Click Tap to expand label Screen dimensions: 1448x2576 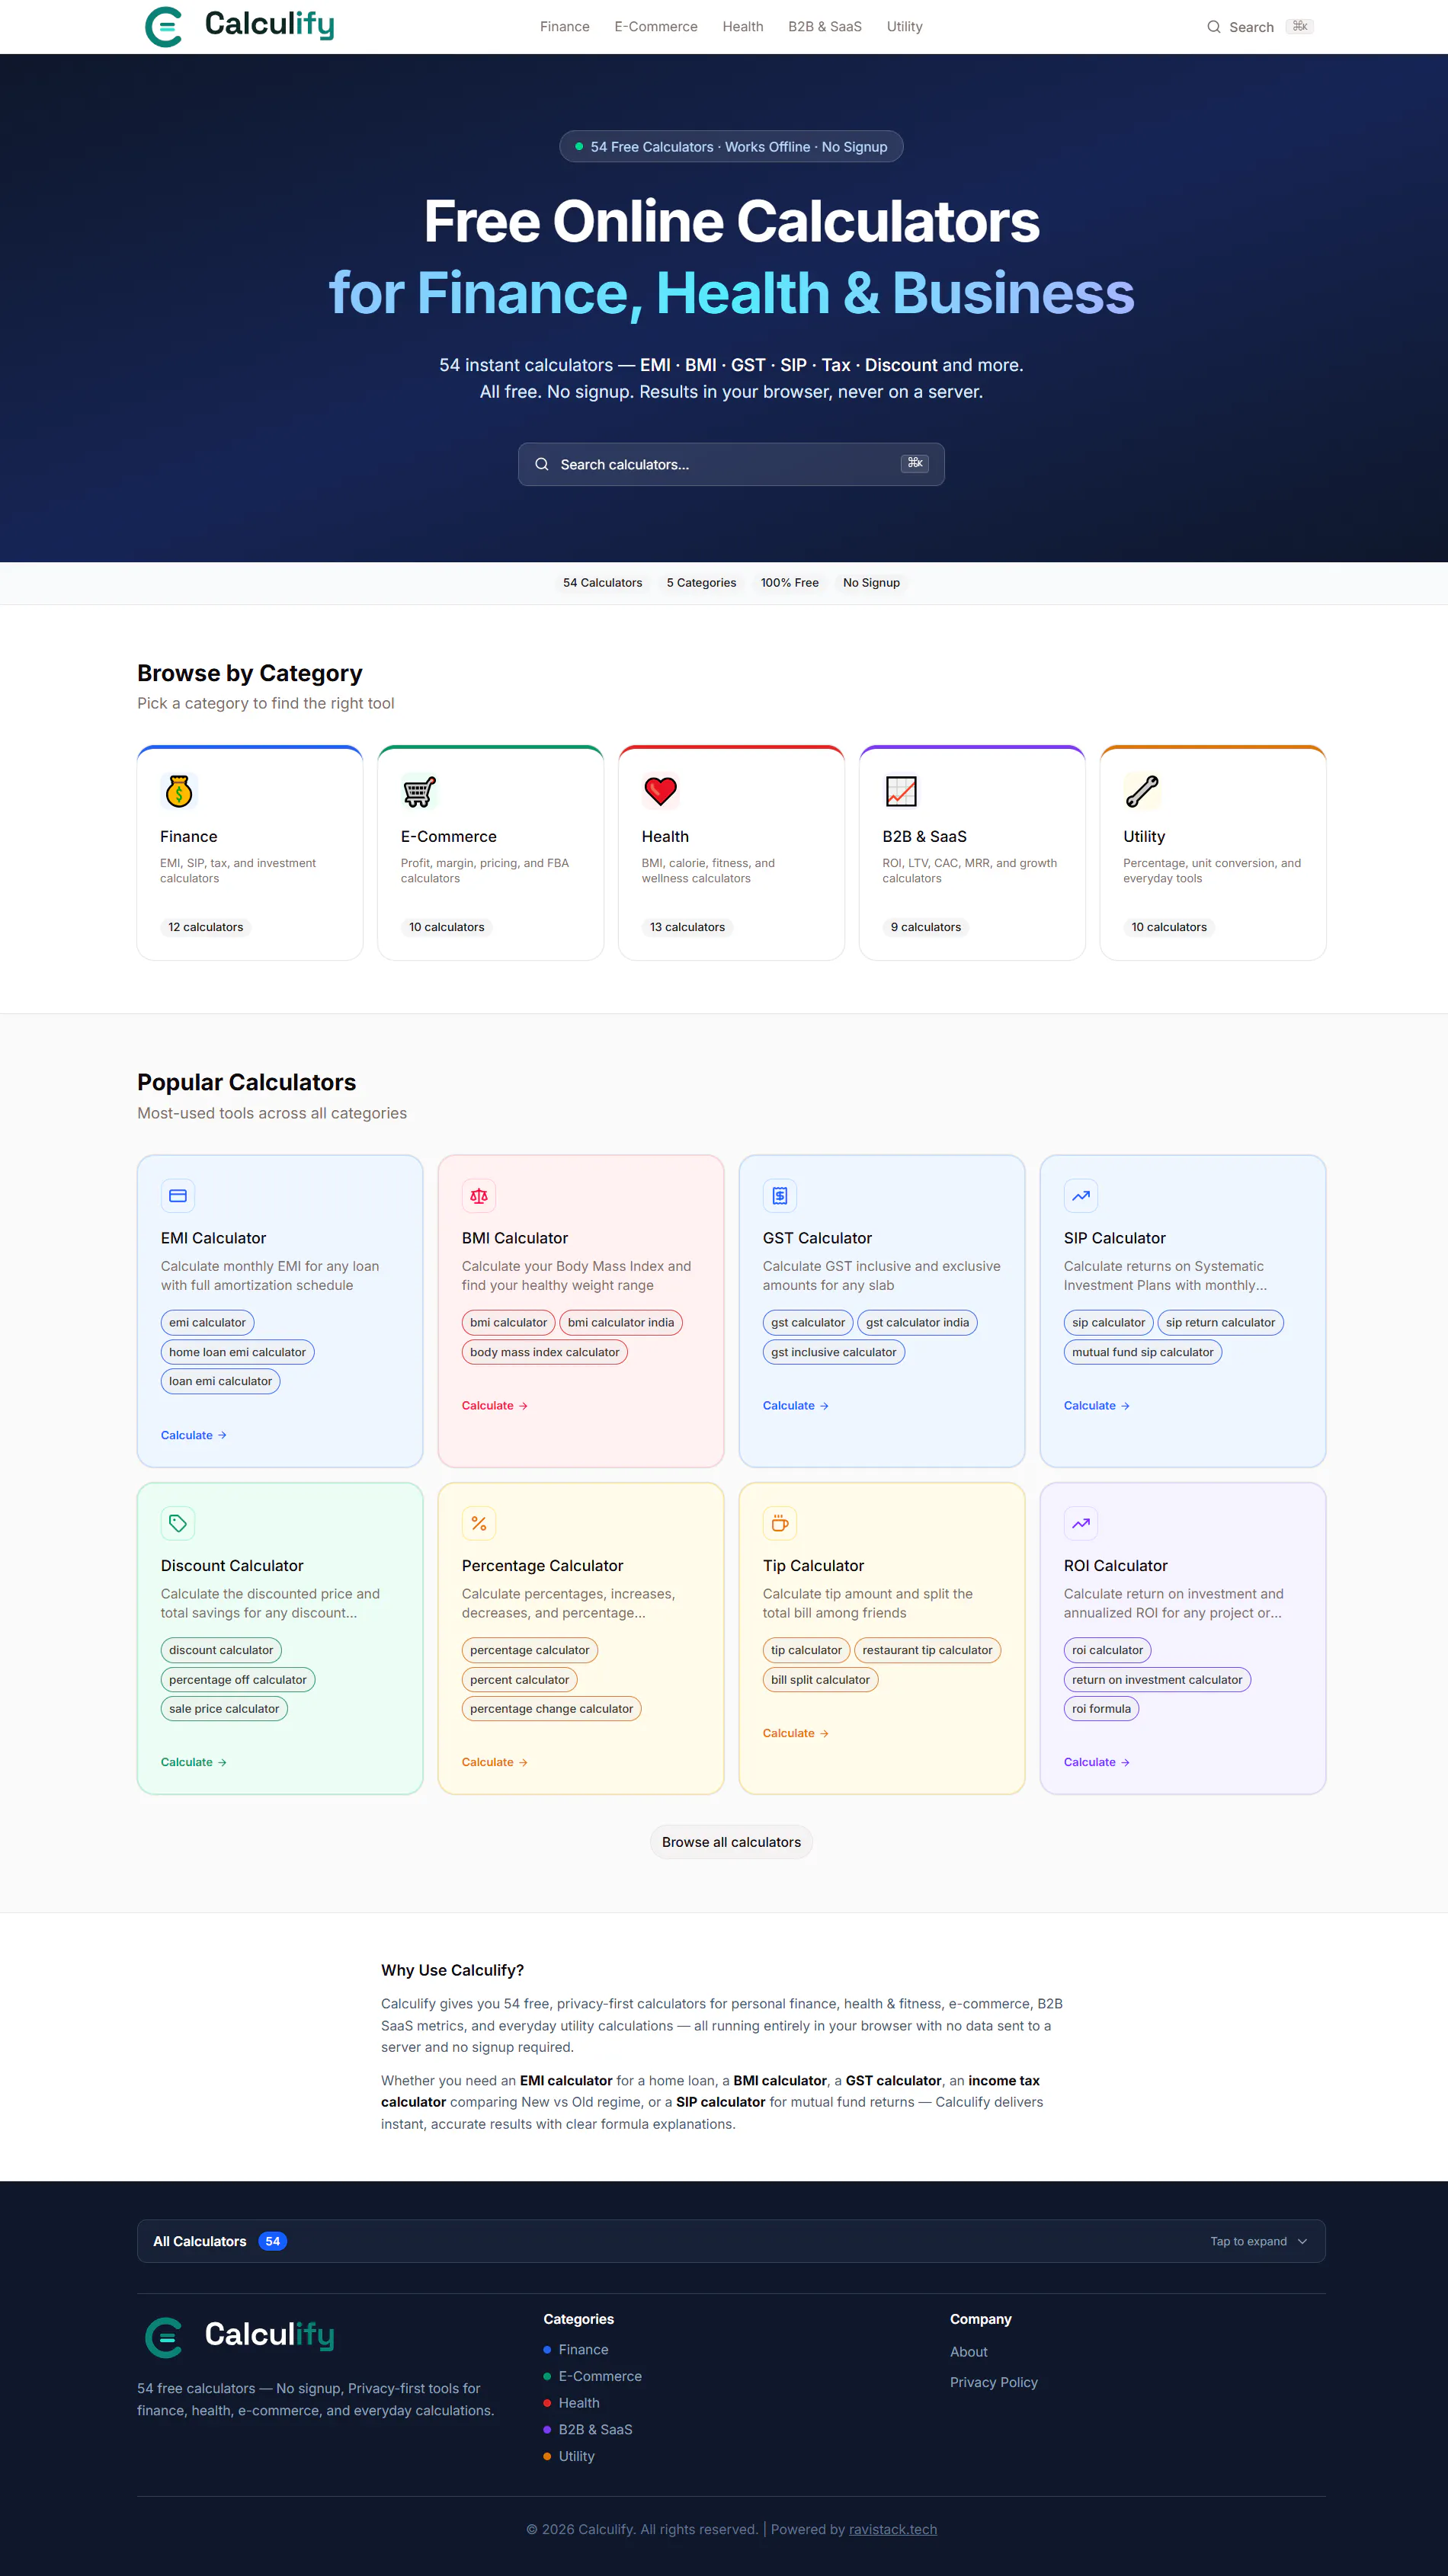coord(1248,2241)
